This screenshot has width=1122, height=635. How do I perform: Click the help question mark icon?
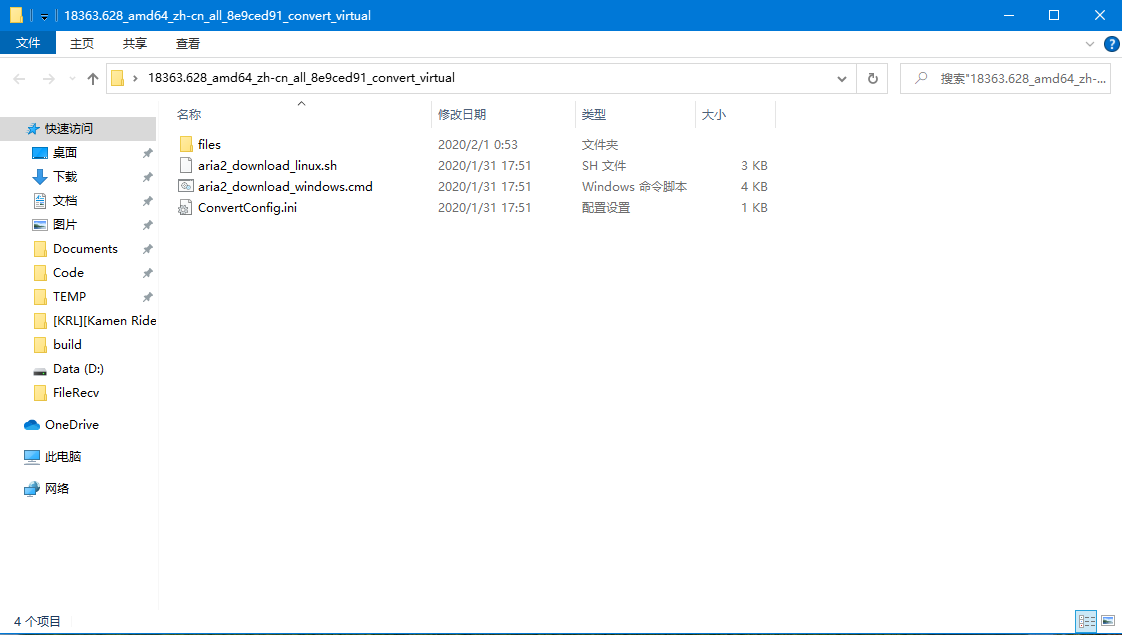click(x=1111, y=43)
